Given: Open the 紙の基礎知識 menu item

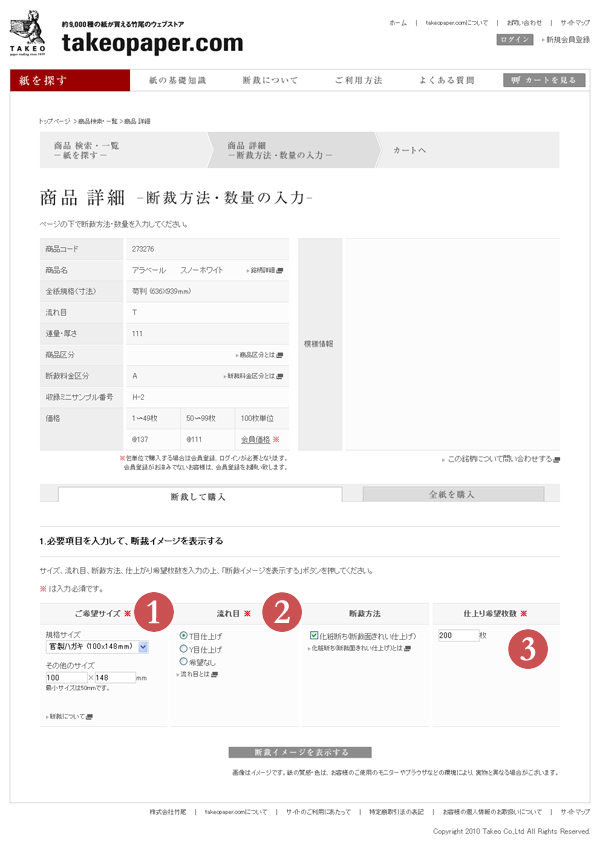Looking at the screenshot, I should click(x=177, y=80).
